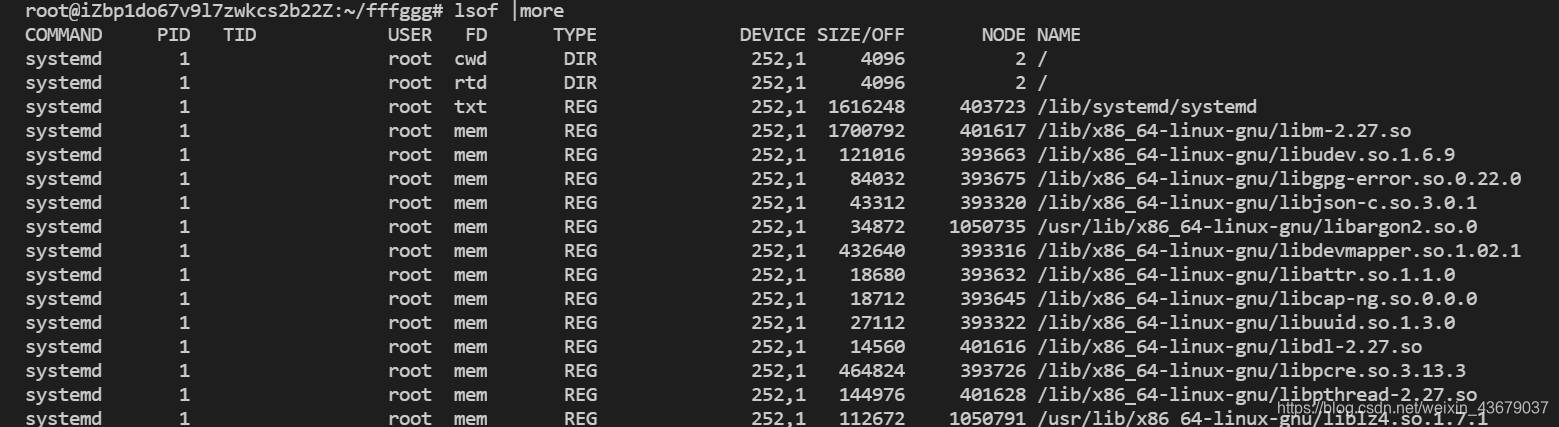Click the /lib/systemd/systemd path
This screenshot has height=427, width=1559.
[1146, 107]
